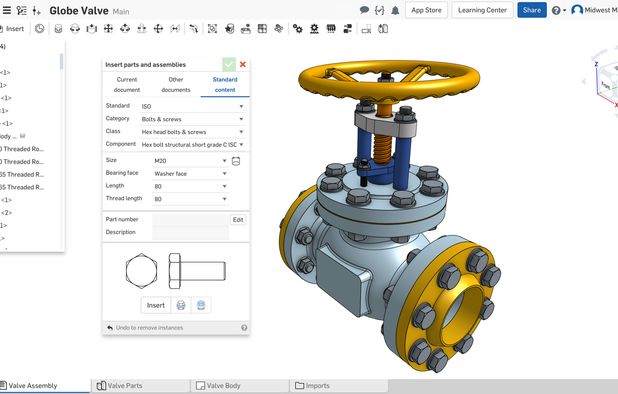Open the Thread length dropdown
This screenshot has width=618, height=394.
pos(191,199)
